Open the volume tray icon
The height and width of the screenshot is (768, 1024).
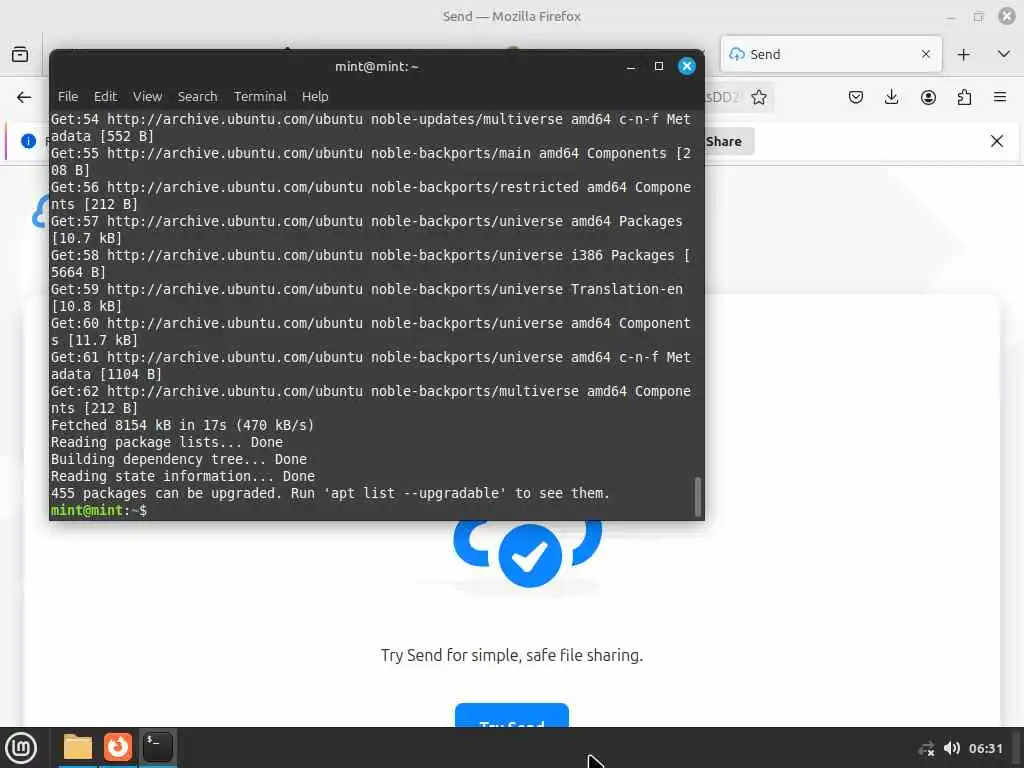(952, 748)
